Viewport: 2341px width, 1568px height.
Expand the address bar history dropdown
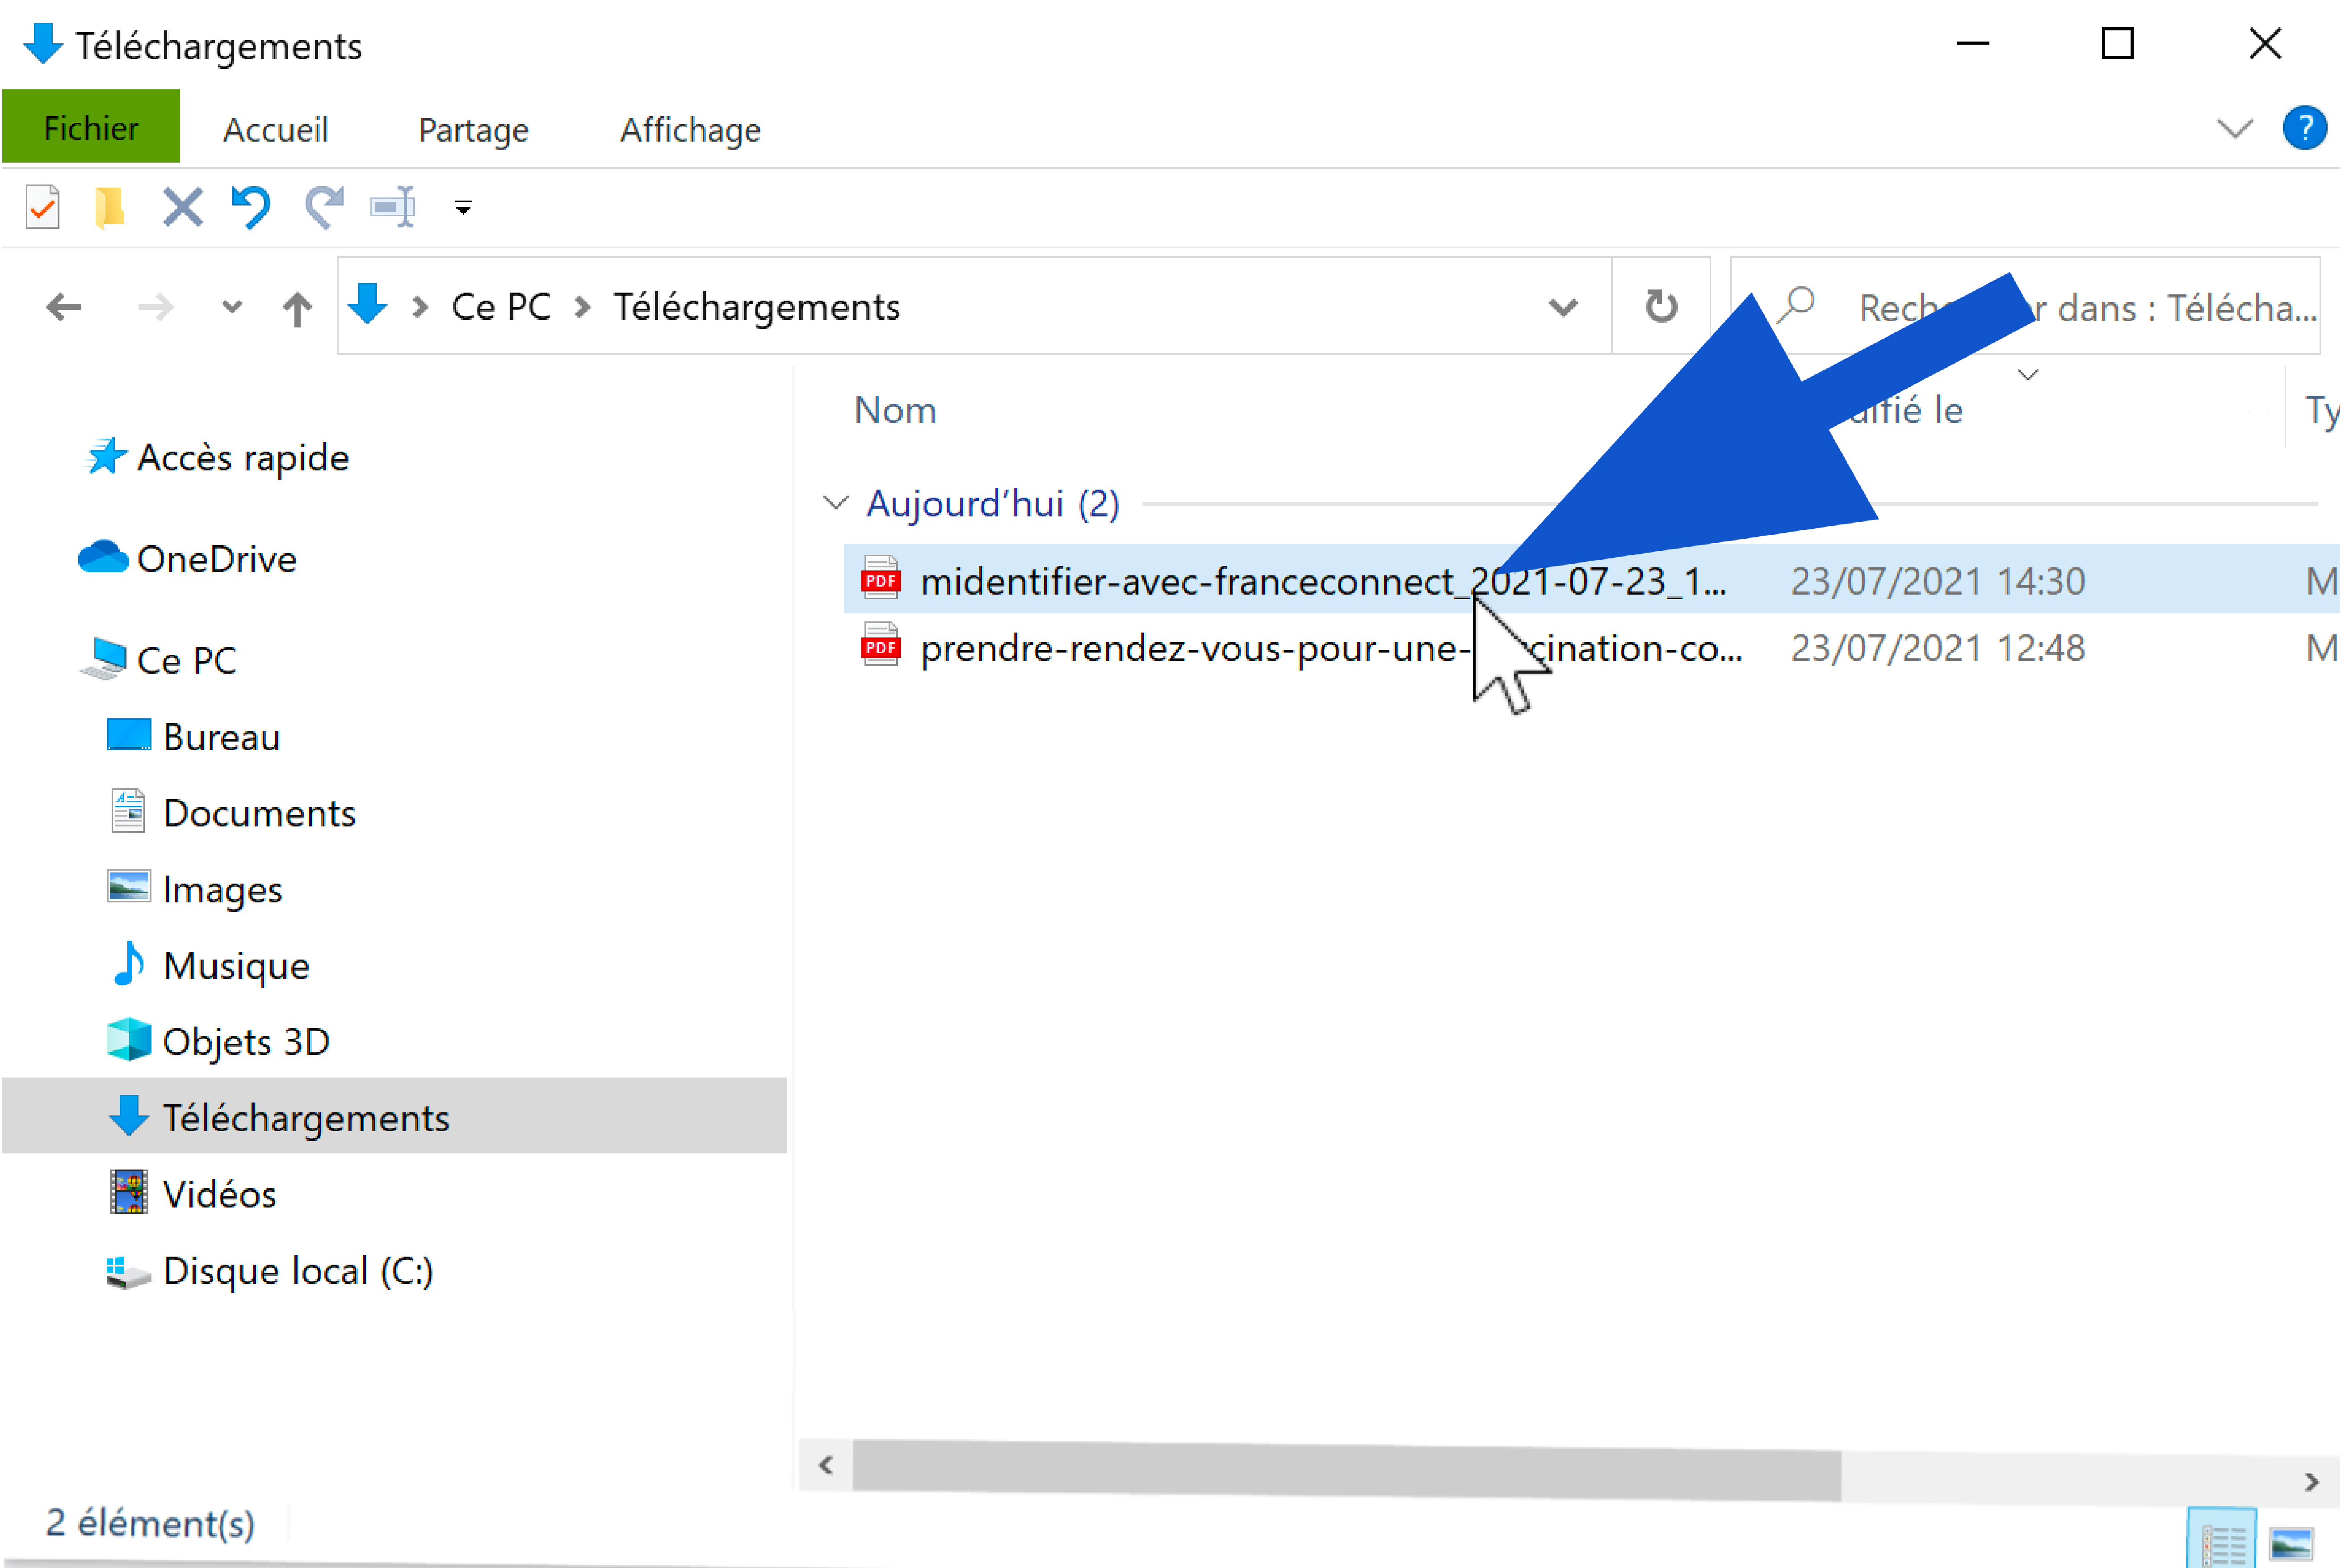pos(1563,307)
